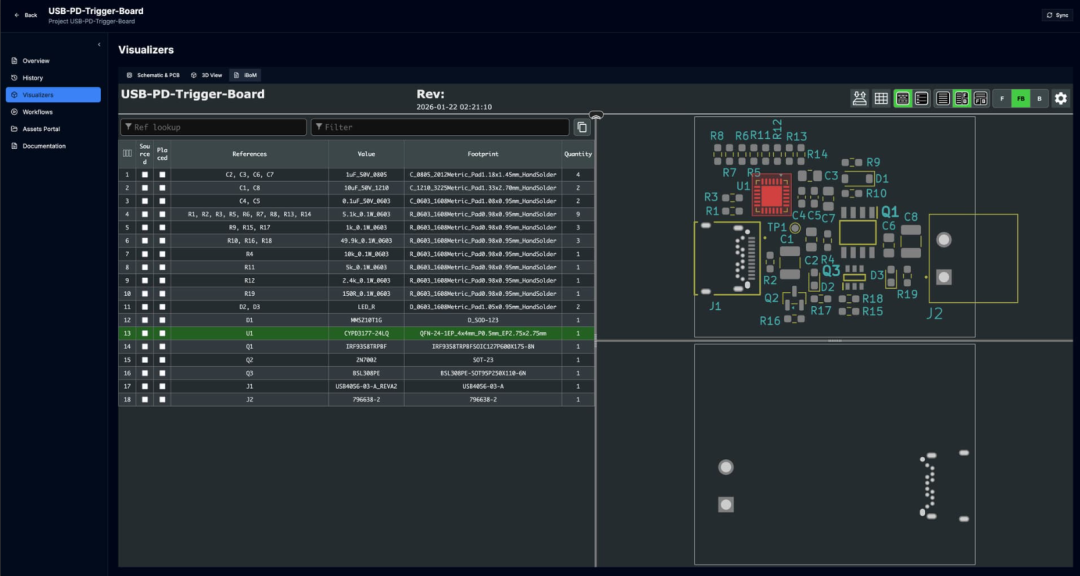The height and width of the screenshot is (576, 1080).
Task: Show front layer only with F
Action: (x=1001, y=99)
